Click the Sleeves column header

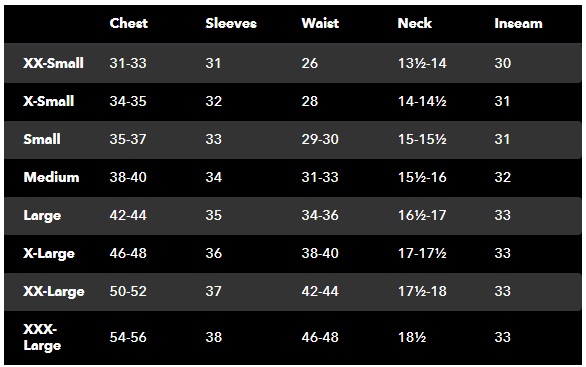pos(231,23)
